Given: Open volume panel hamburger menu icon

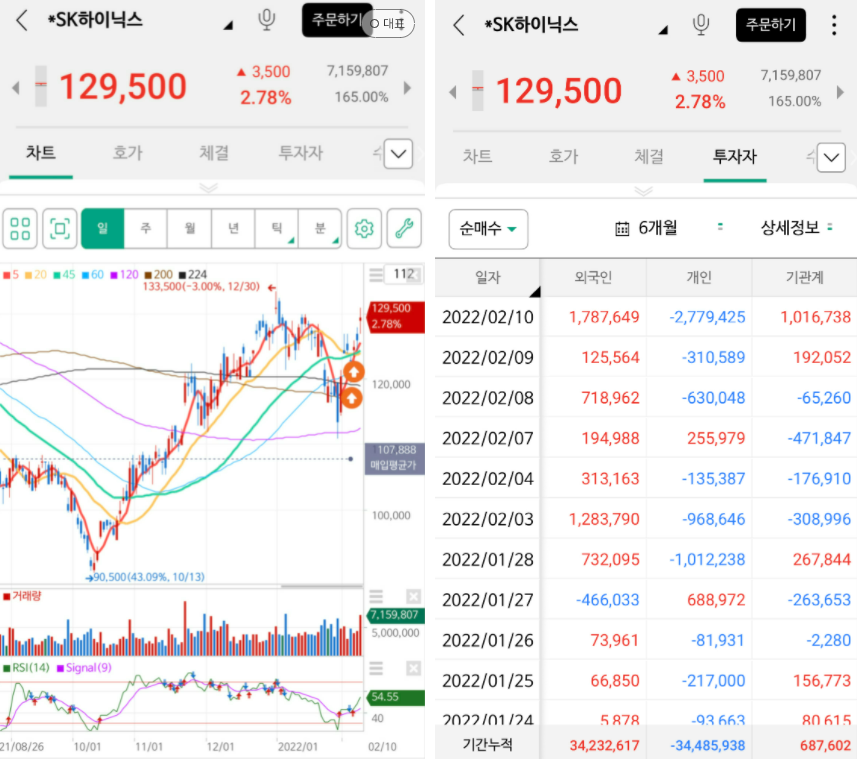Looking at the screenshot, I should [x=376, y=596].
